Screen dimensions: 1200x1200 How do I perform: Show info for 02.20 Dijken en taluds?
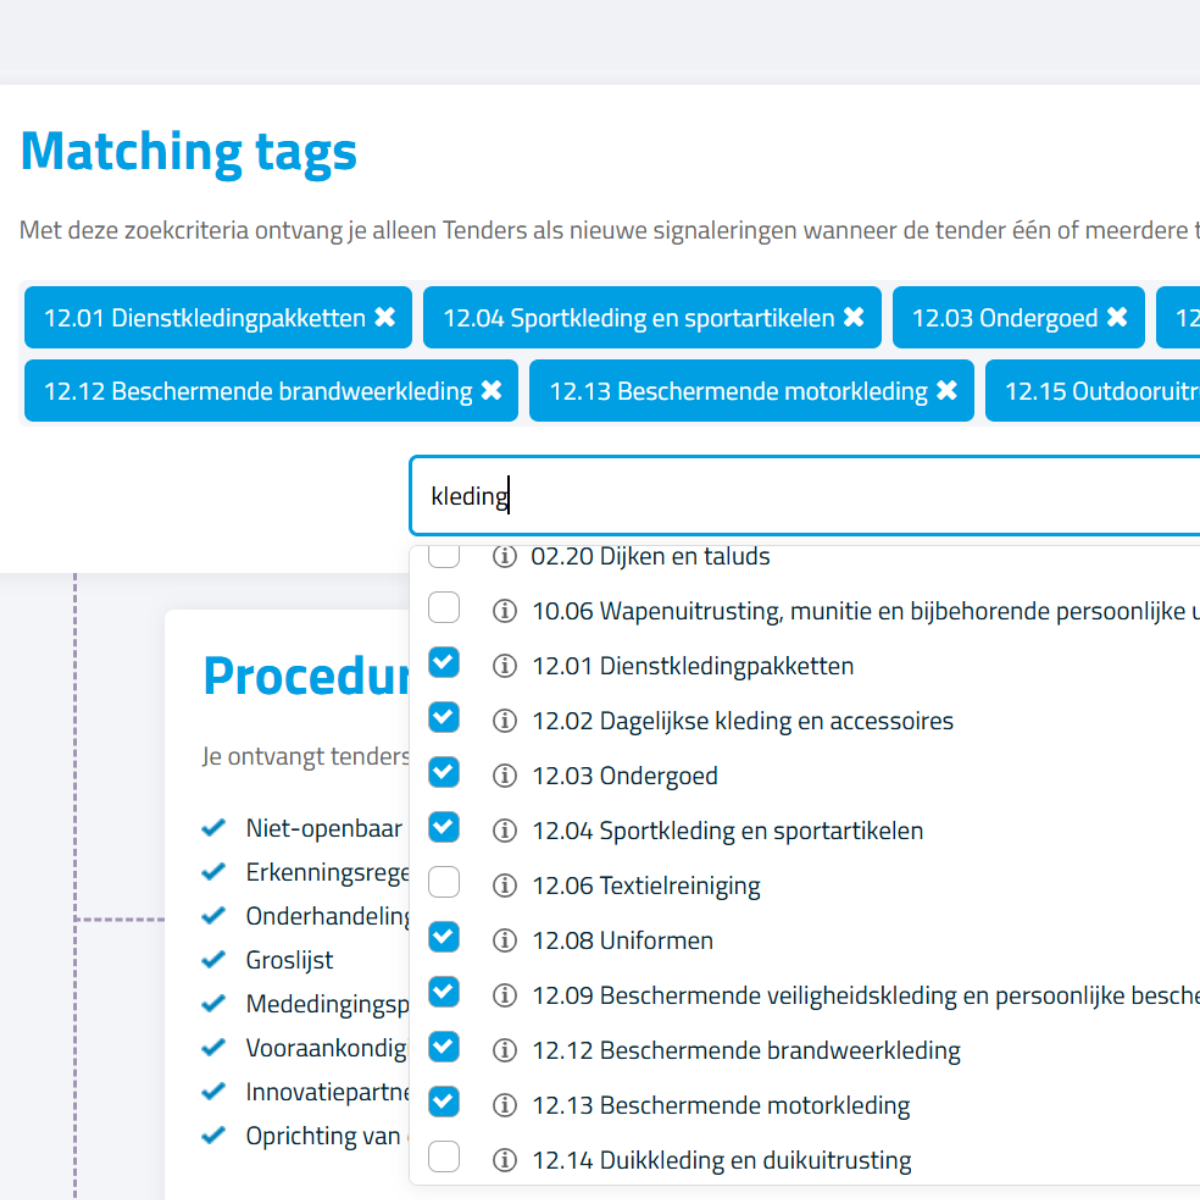point(505,556)
